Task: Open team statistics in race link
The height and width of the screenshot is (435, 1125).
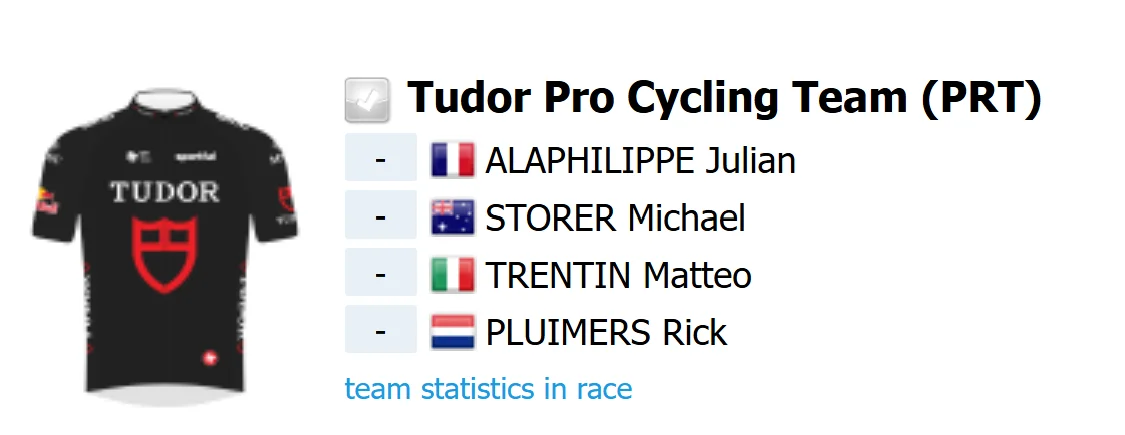Action: point(489,388)
